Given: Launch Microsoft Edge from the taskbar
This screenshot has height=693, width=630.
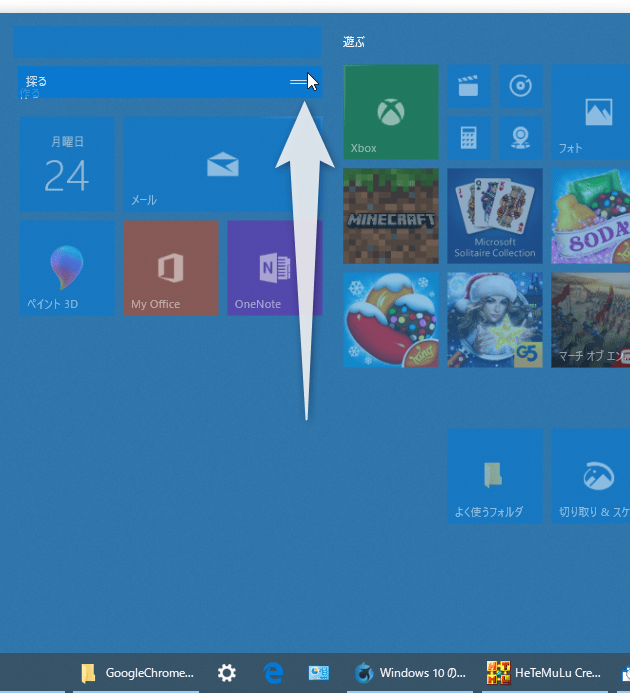Looking at the screenshot, I should point(273,673).
